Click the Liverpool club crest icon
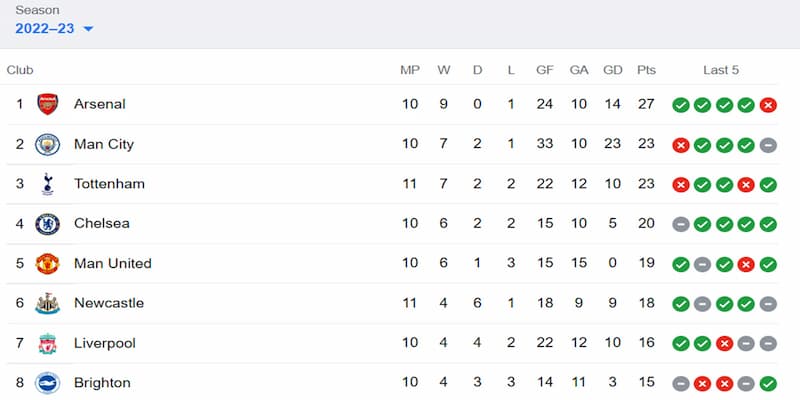 [47, 343]
